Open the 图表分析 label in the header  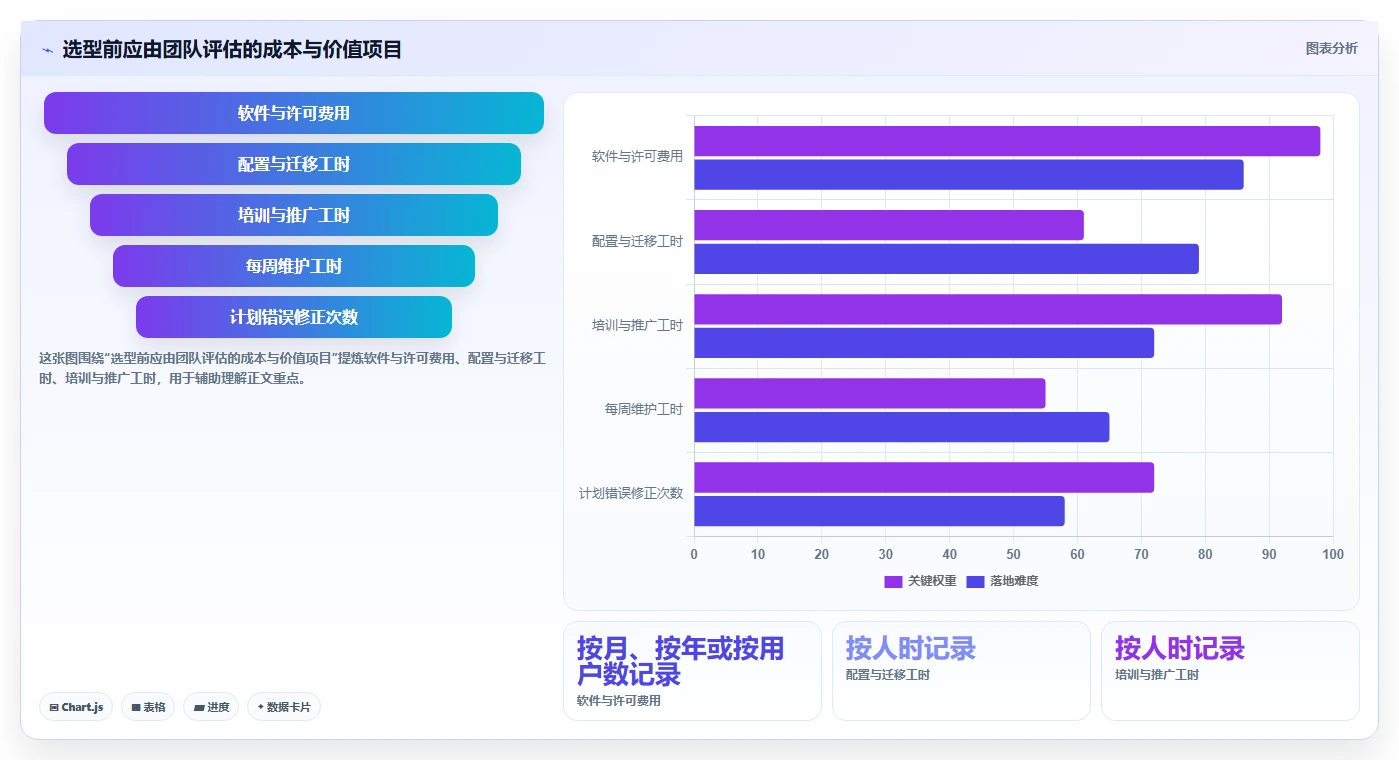tap(1331, 48)
